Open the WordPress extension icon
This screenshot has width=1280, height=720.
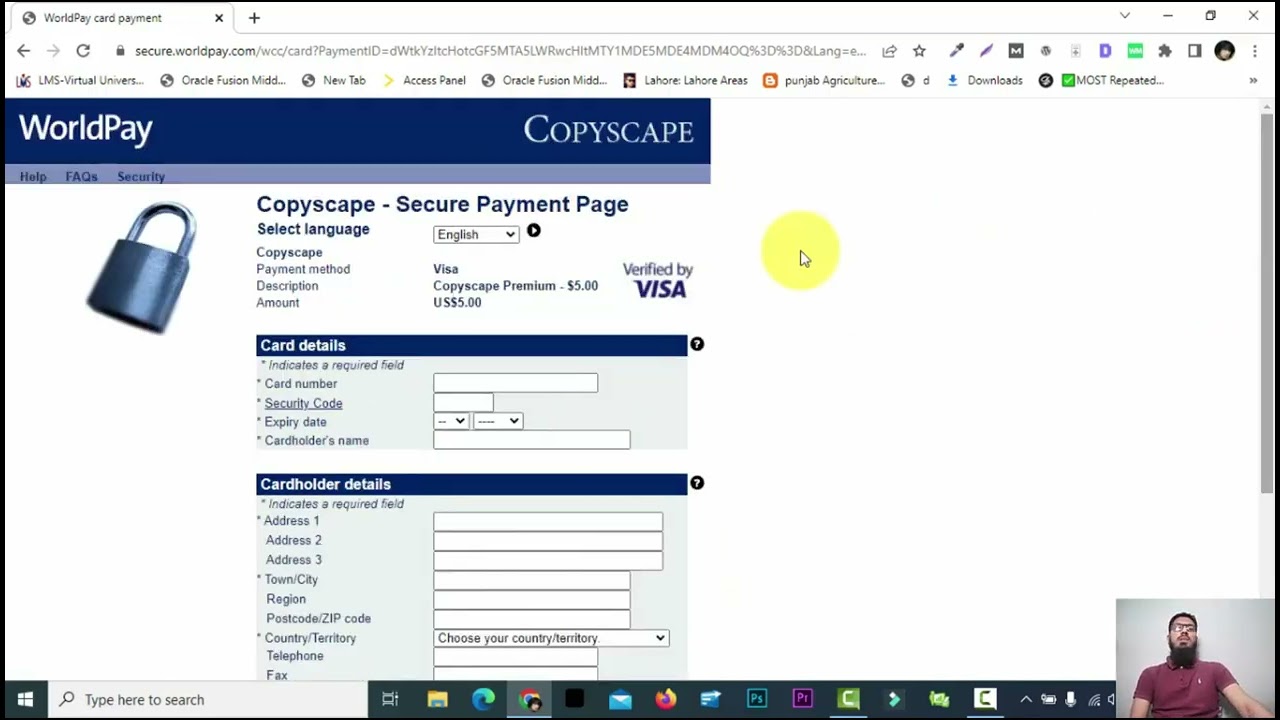(1046, 51)
